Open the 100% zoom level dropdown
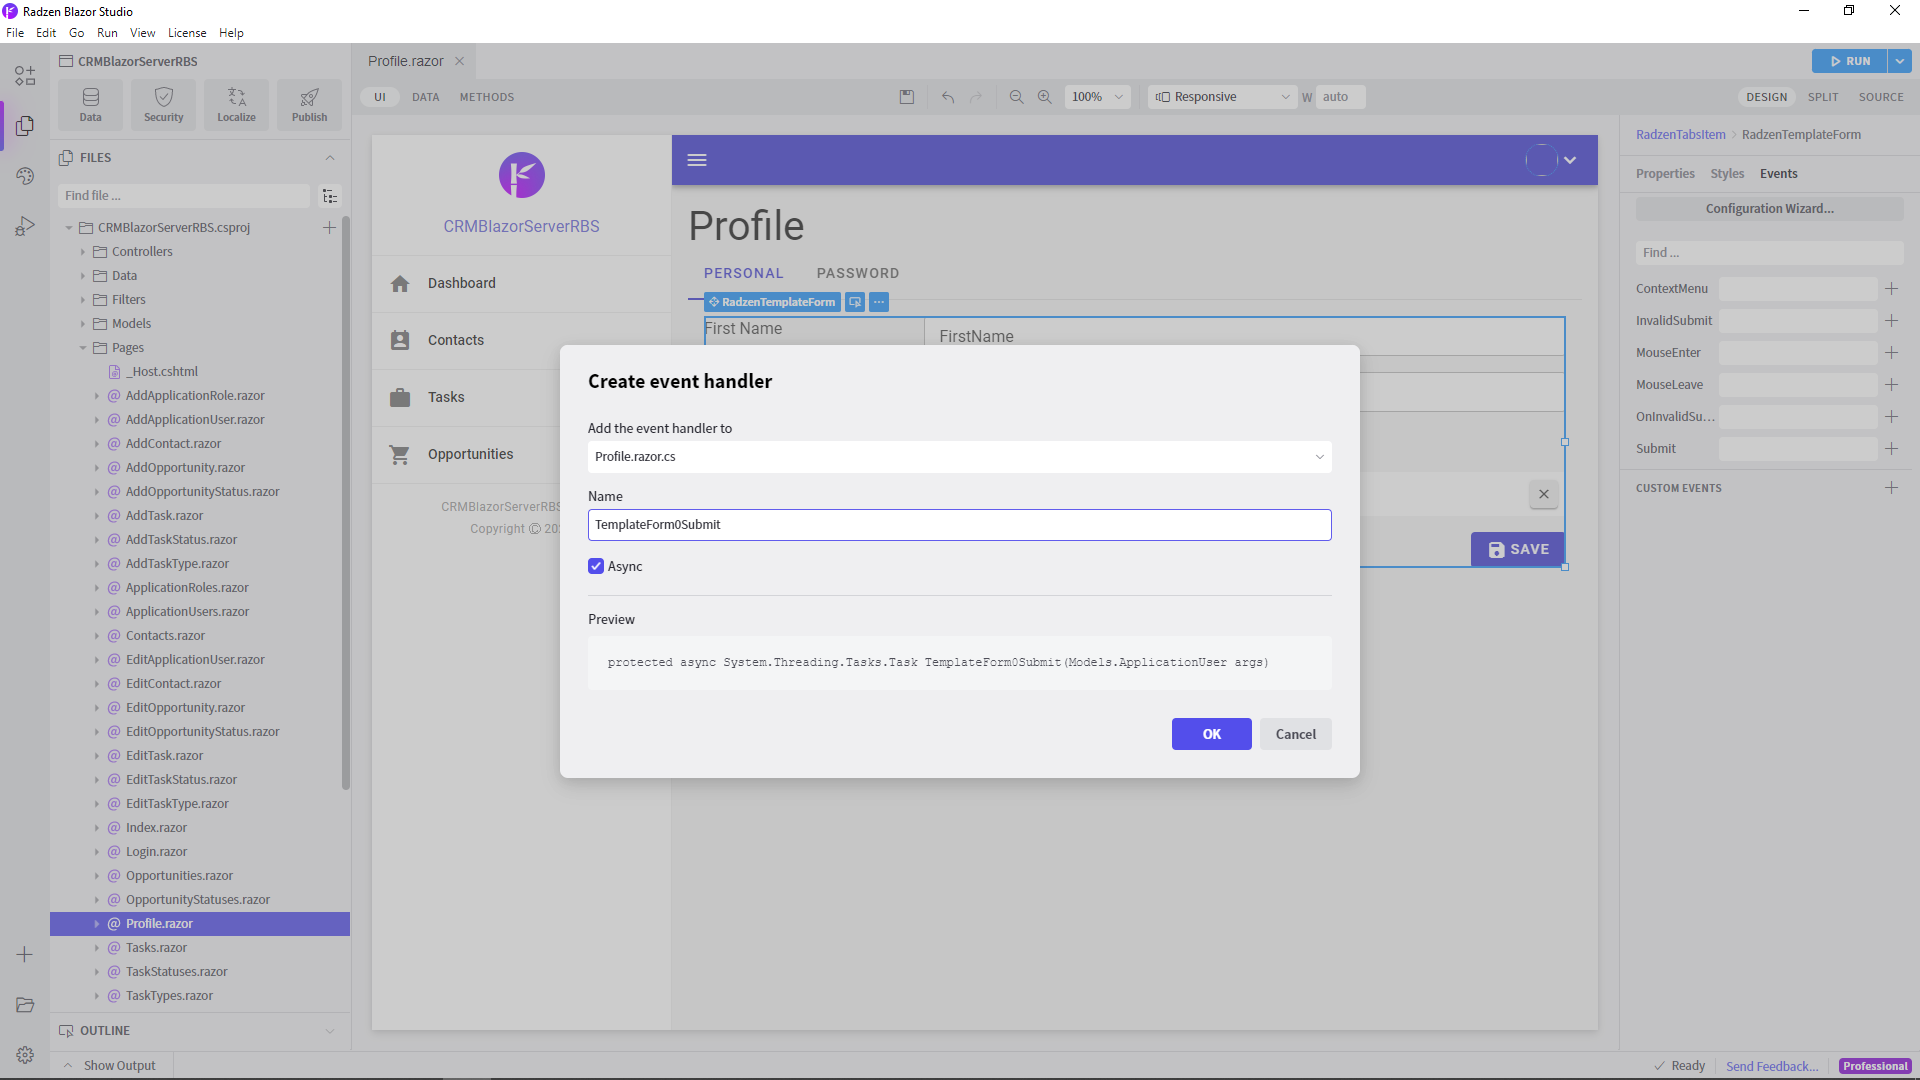This screenshot has width=1920, height=1080. (1098, 97)
